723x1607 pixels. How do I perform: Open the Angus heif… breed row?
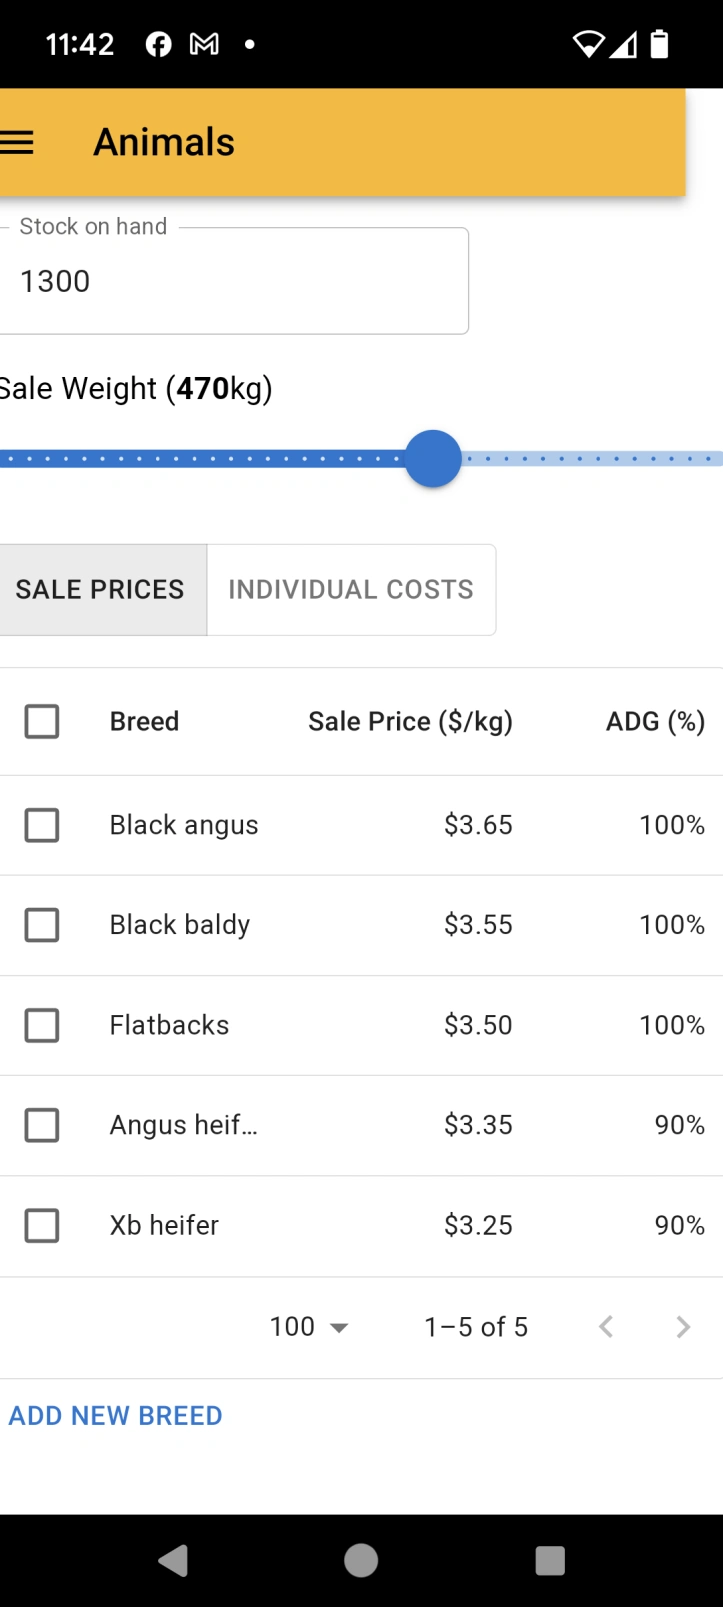pos(361,1125)
